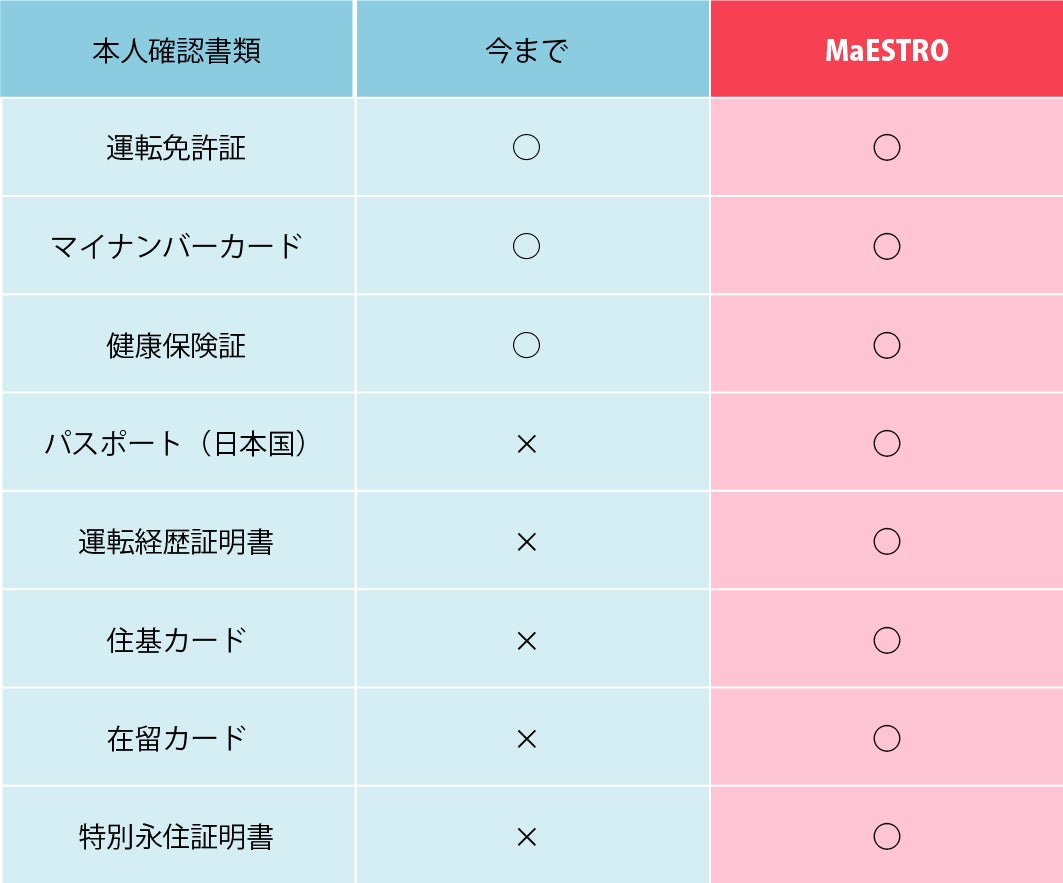Click the 今まで cross for 住基カード
This screenshot has height=883, width=1063.
coord(527,641)
